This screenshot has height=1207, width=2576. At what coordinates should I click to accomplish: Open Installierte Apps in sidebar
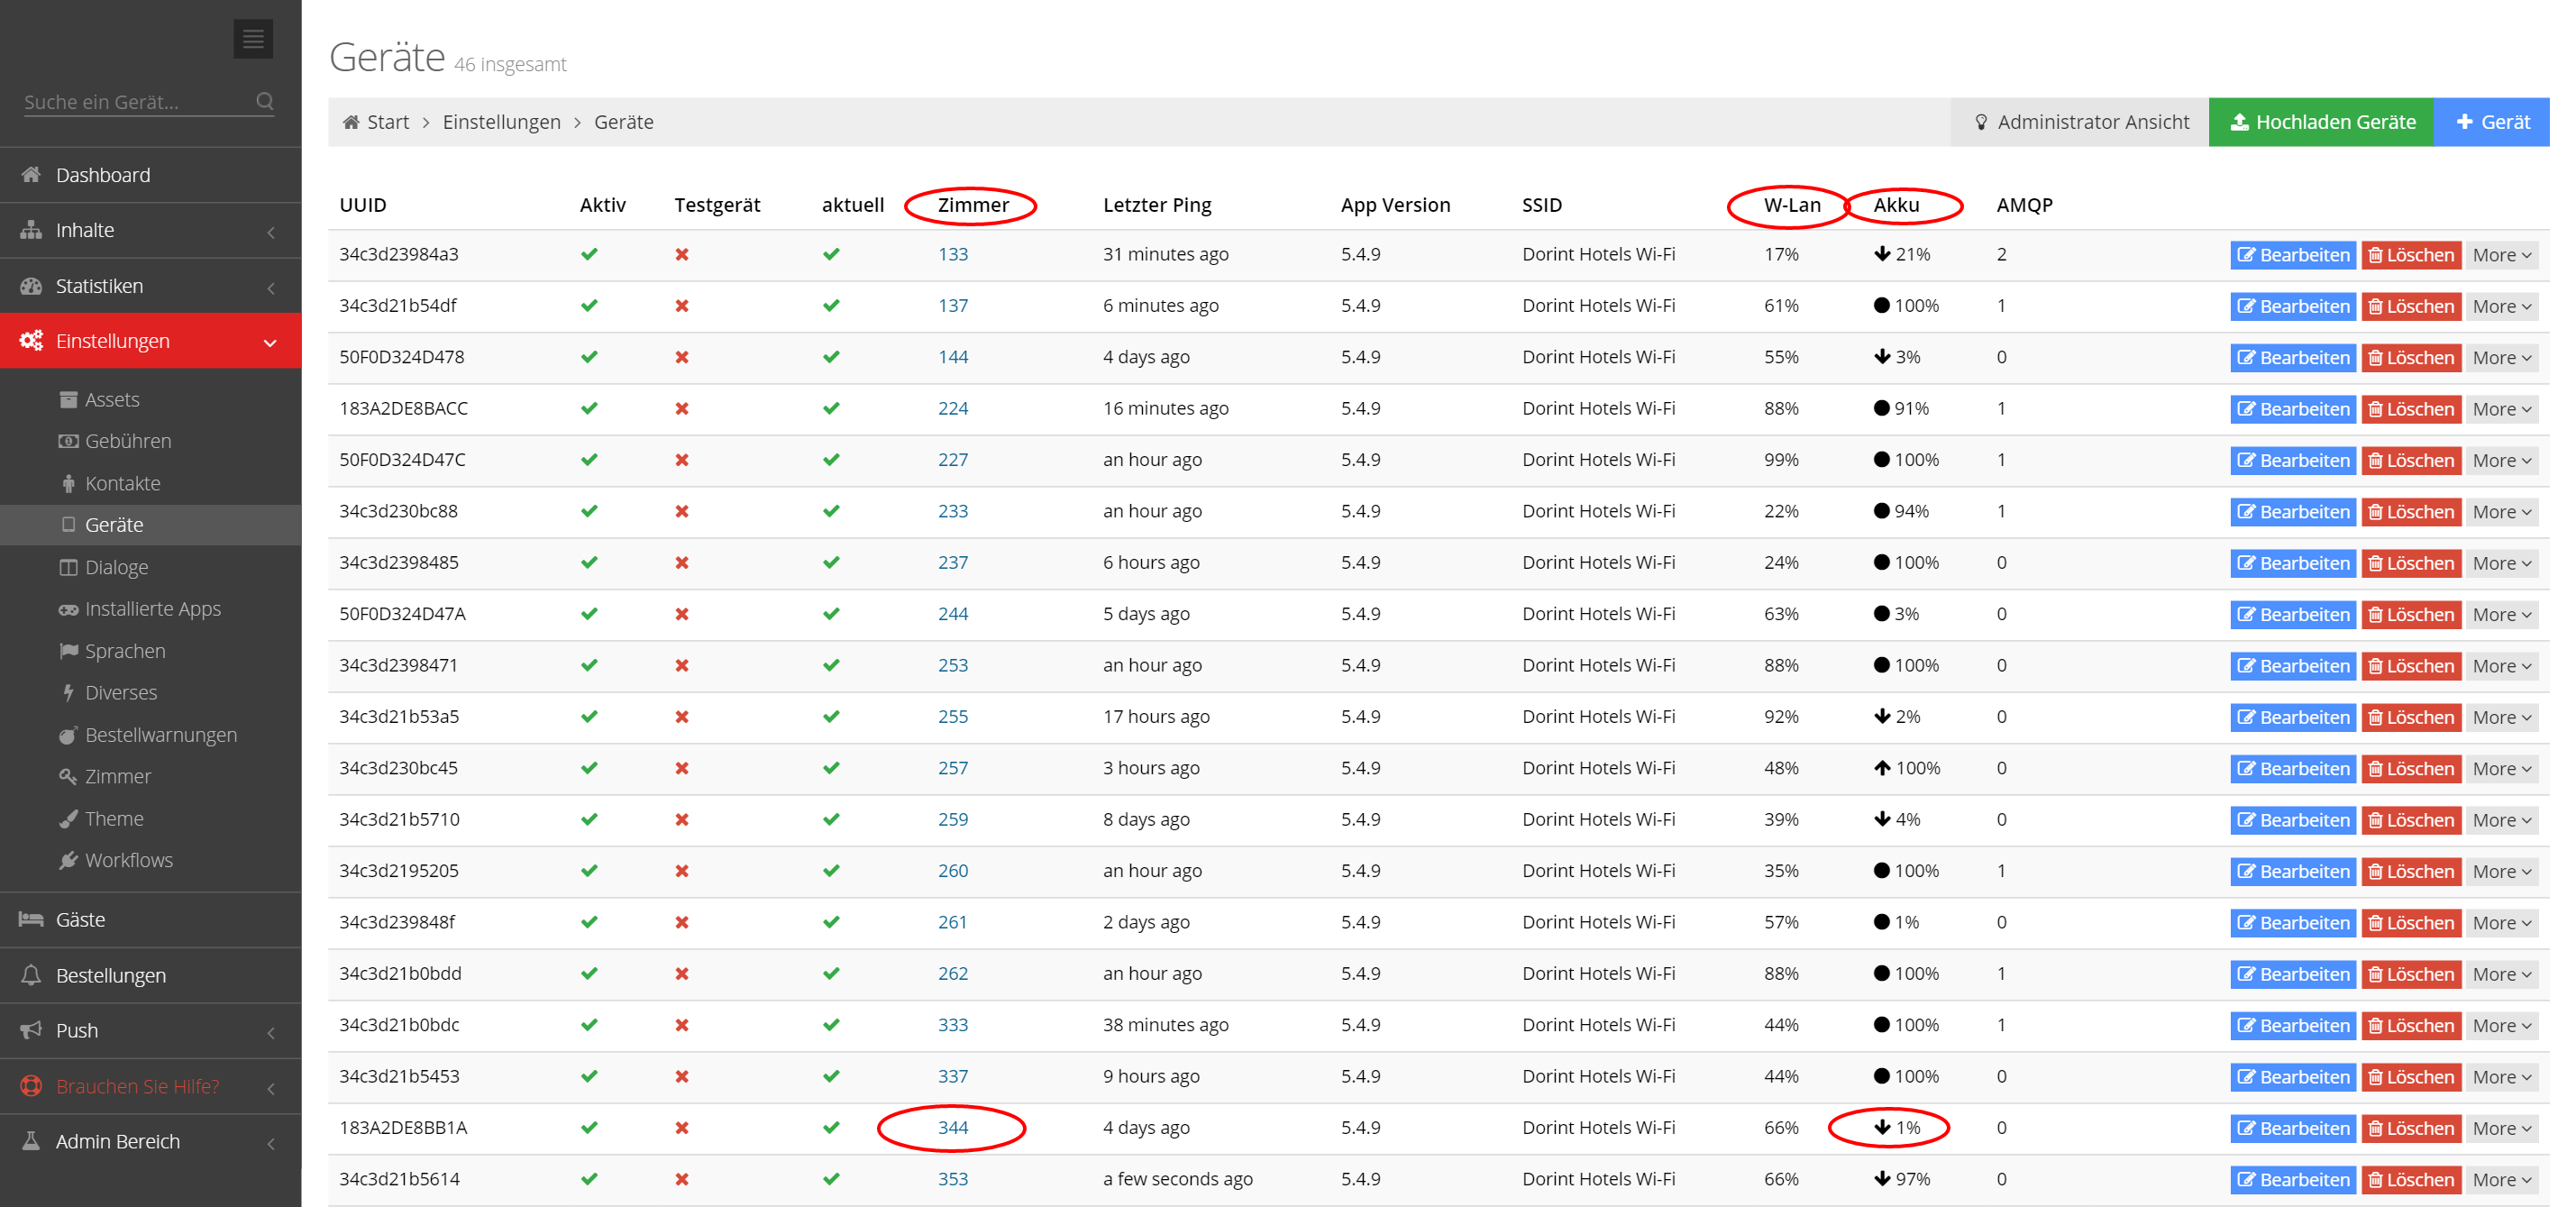click(152, 608)
